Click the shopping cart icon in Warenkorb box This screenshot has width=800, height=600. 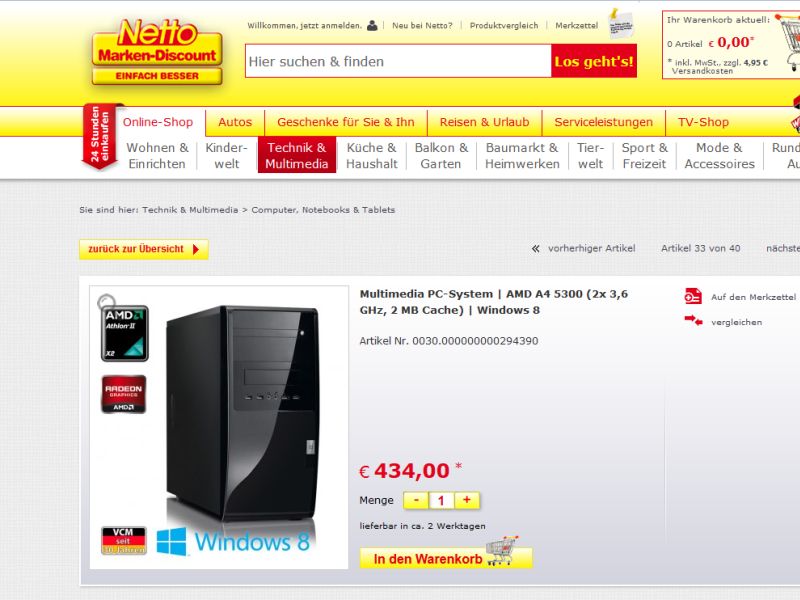pyautogui.click(x=789, y=42)
